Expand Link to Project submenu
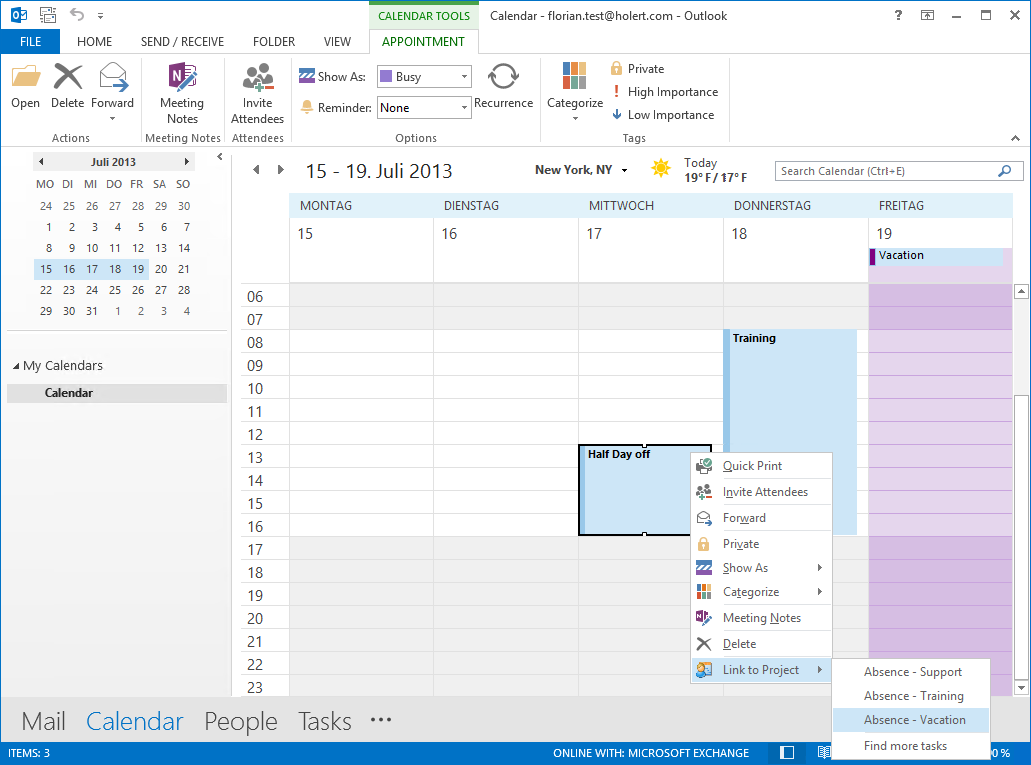Screen dimensions: 1031x765 coord(761,670)
